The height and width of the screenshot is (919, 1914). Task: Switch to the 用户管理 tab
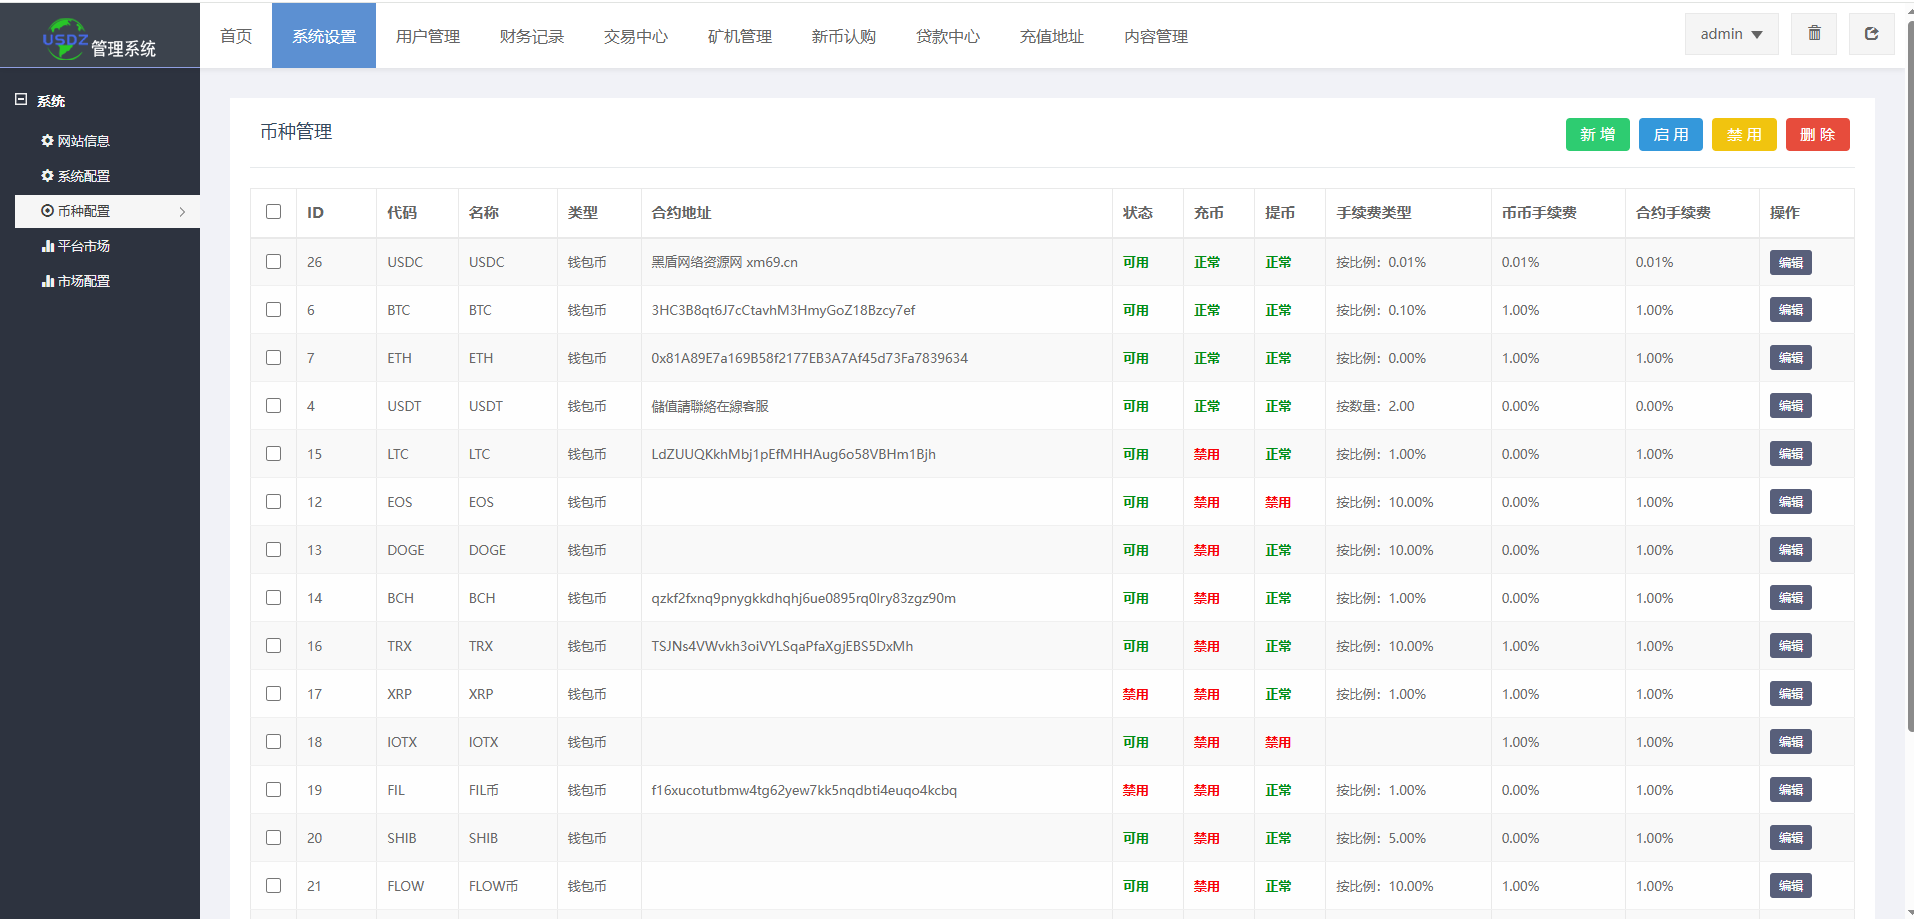coord(428,36)
